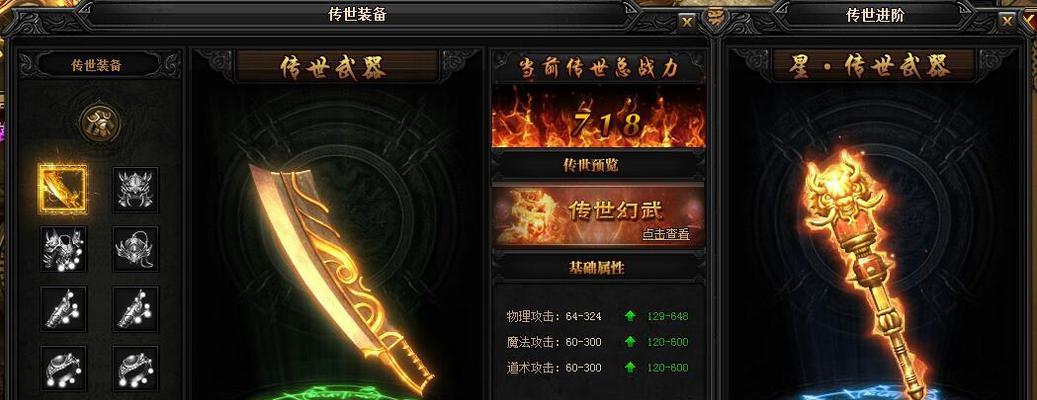The height and width of the screenshot is (400, 1037).
Task: Select the right ring equipment slot
Action: (136, 368)
